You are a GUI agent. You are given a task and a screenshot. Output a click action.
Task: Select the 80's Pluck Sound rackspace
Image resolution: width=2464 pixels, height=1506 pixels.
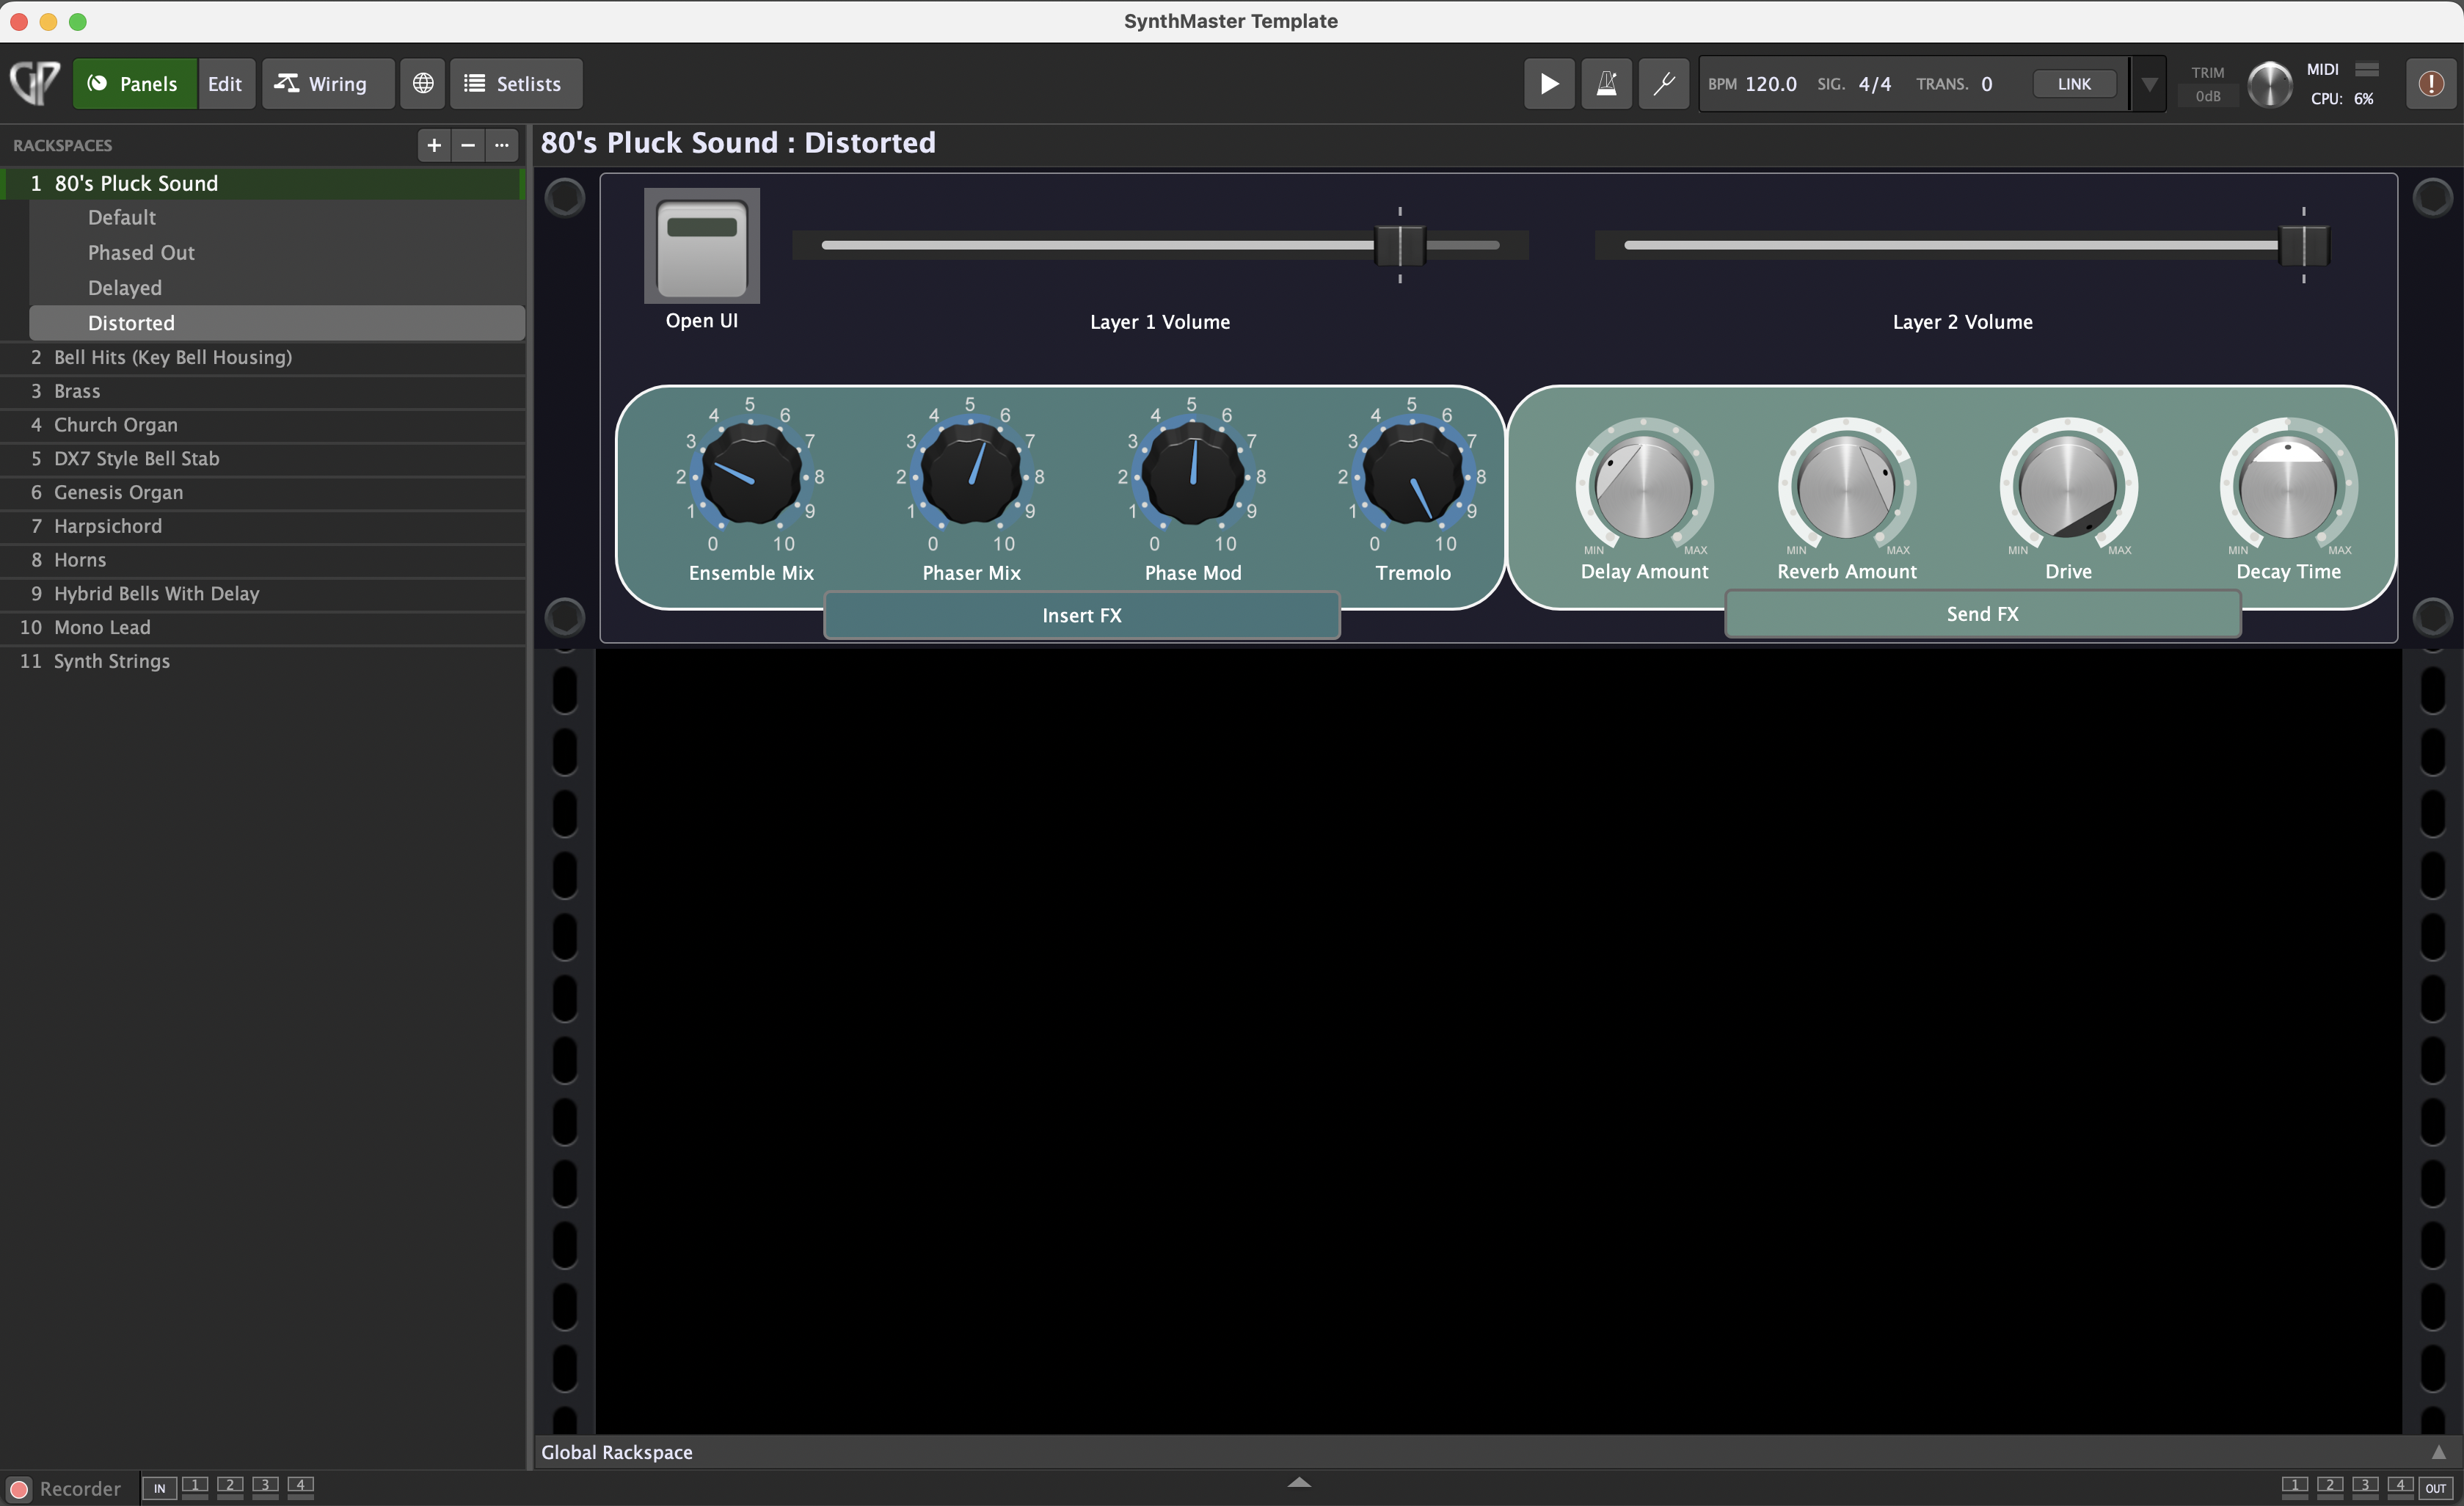pos(263,183)
